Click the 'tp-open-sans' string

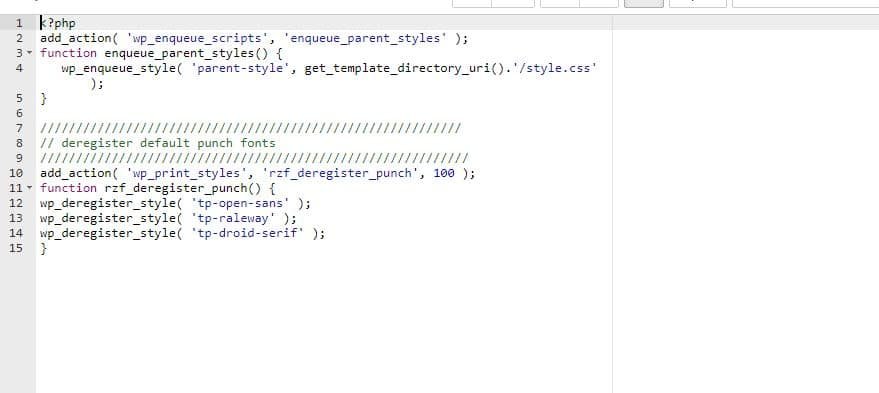240,203
